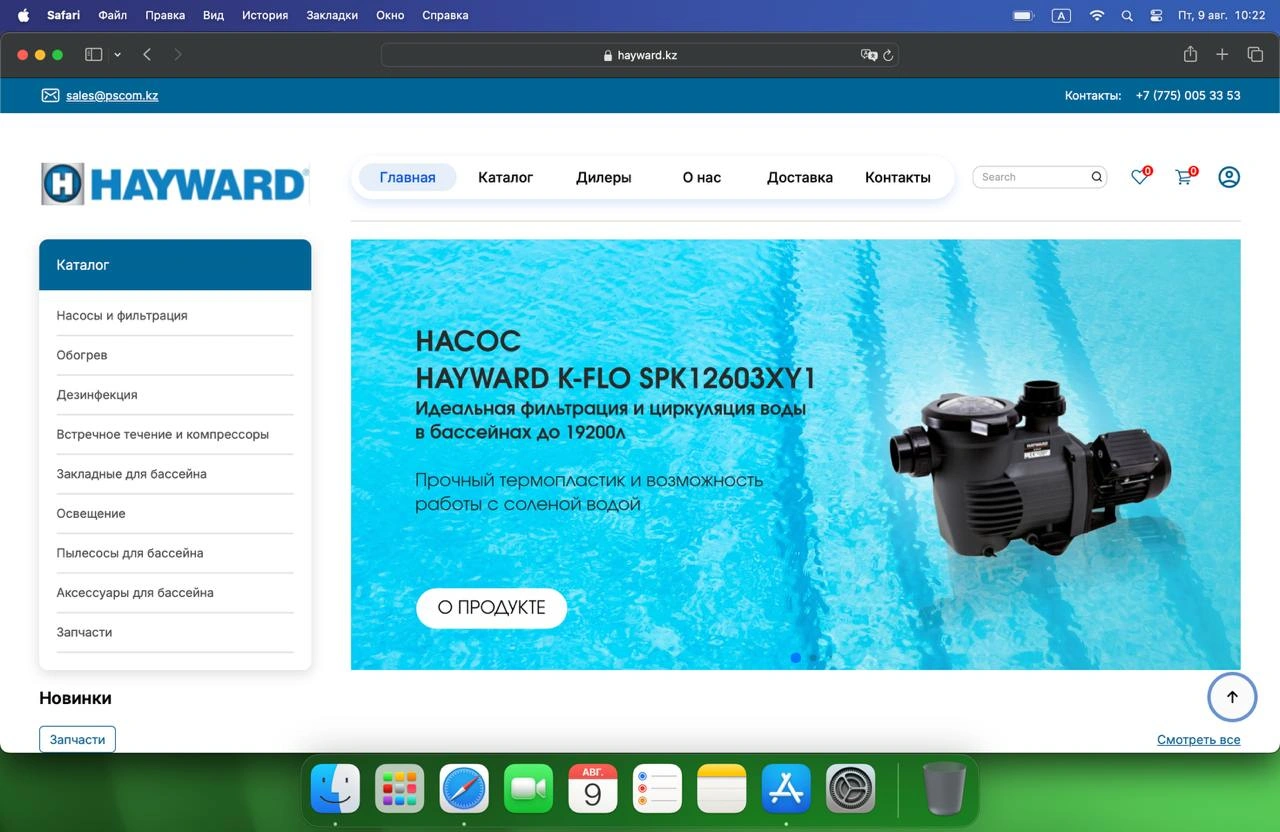Click the Hayward logo

pos(175,184)
